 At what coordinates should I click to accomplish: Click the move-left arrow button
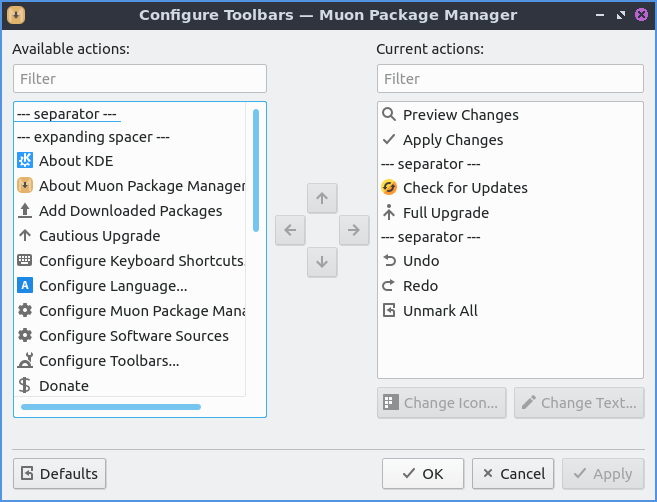pos(290,230)
